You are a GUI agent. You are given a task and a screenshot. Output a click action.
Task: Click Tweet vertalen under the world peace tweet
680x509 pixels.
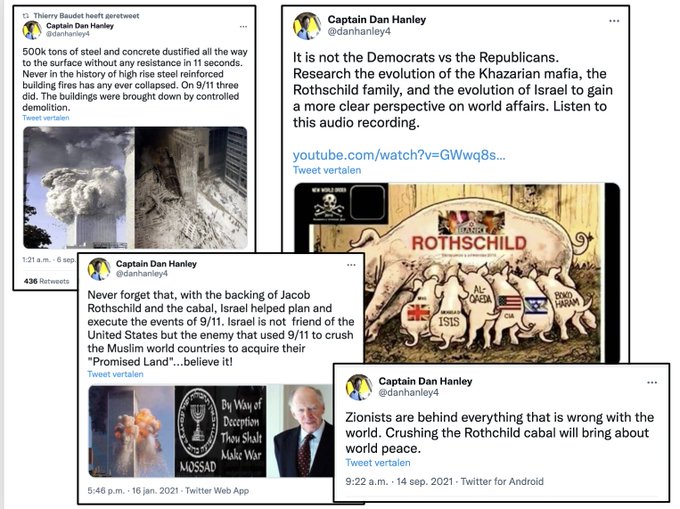(378, 463)
